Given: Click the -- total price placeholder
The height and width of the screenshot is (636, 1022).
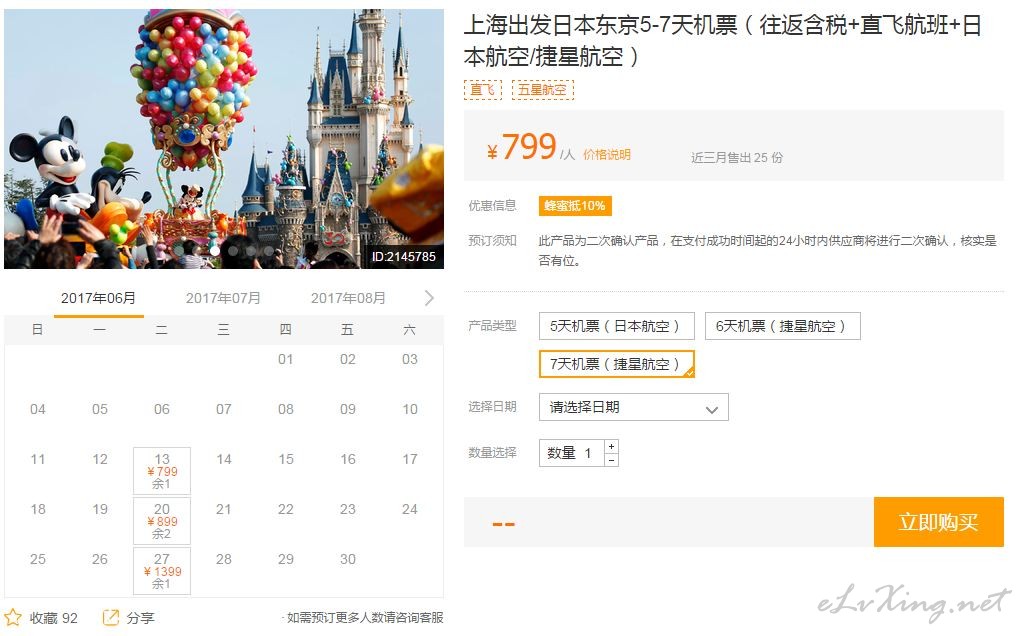Looking at the screenshot, I should 503,524.
